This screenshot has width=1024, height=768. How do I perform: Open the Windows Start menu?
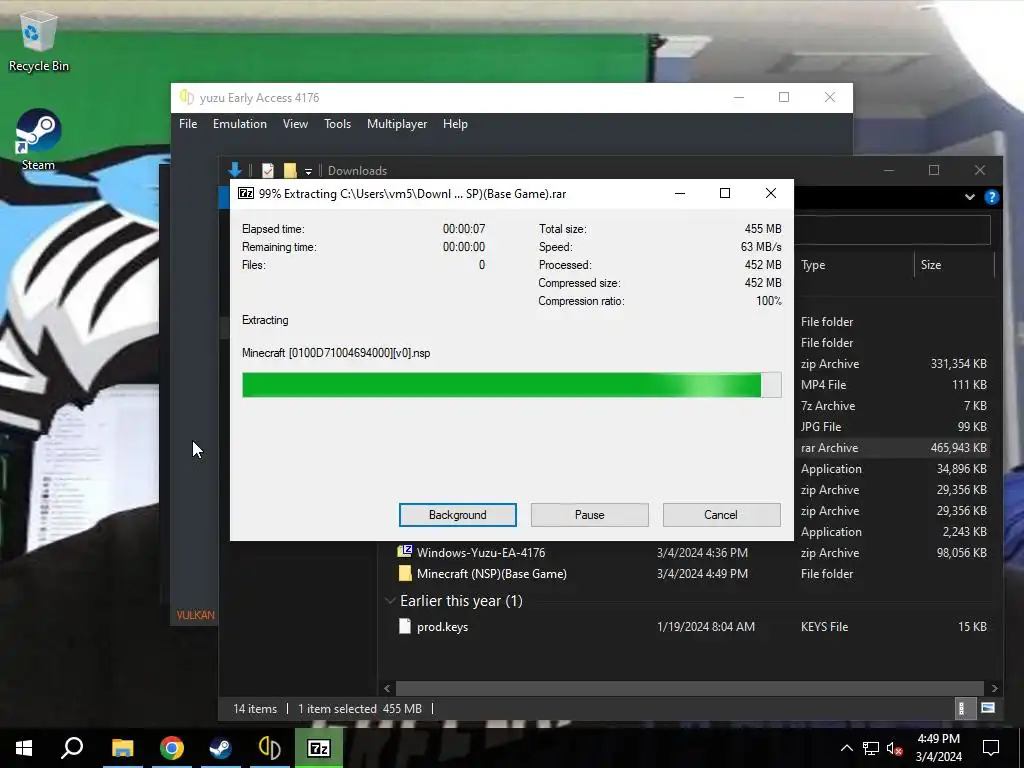(24, 748)
